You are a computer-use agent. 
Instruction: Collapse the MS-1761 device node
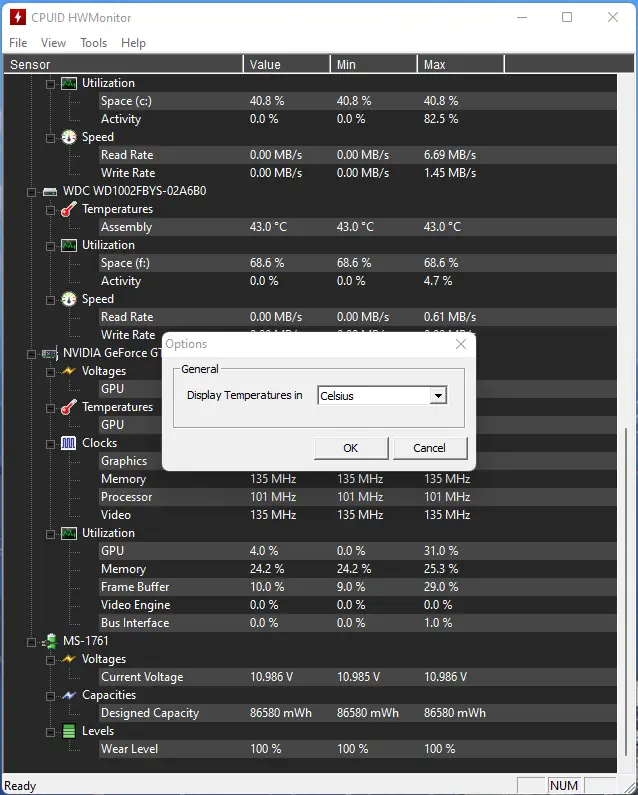tap(31, 642)
